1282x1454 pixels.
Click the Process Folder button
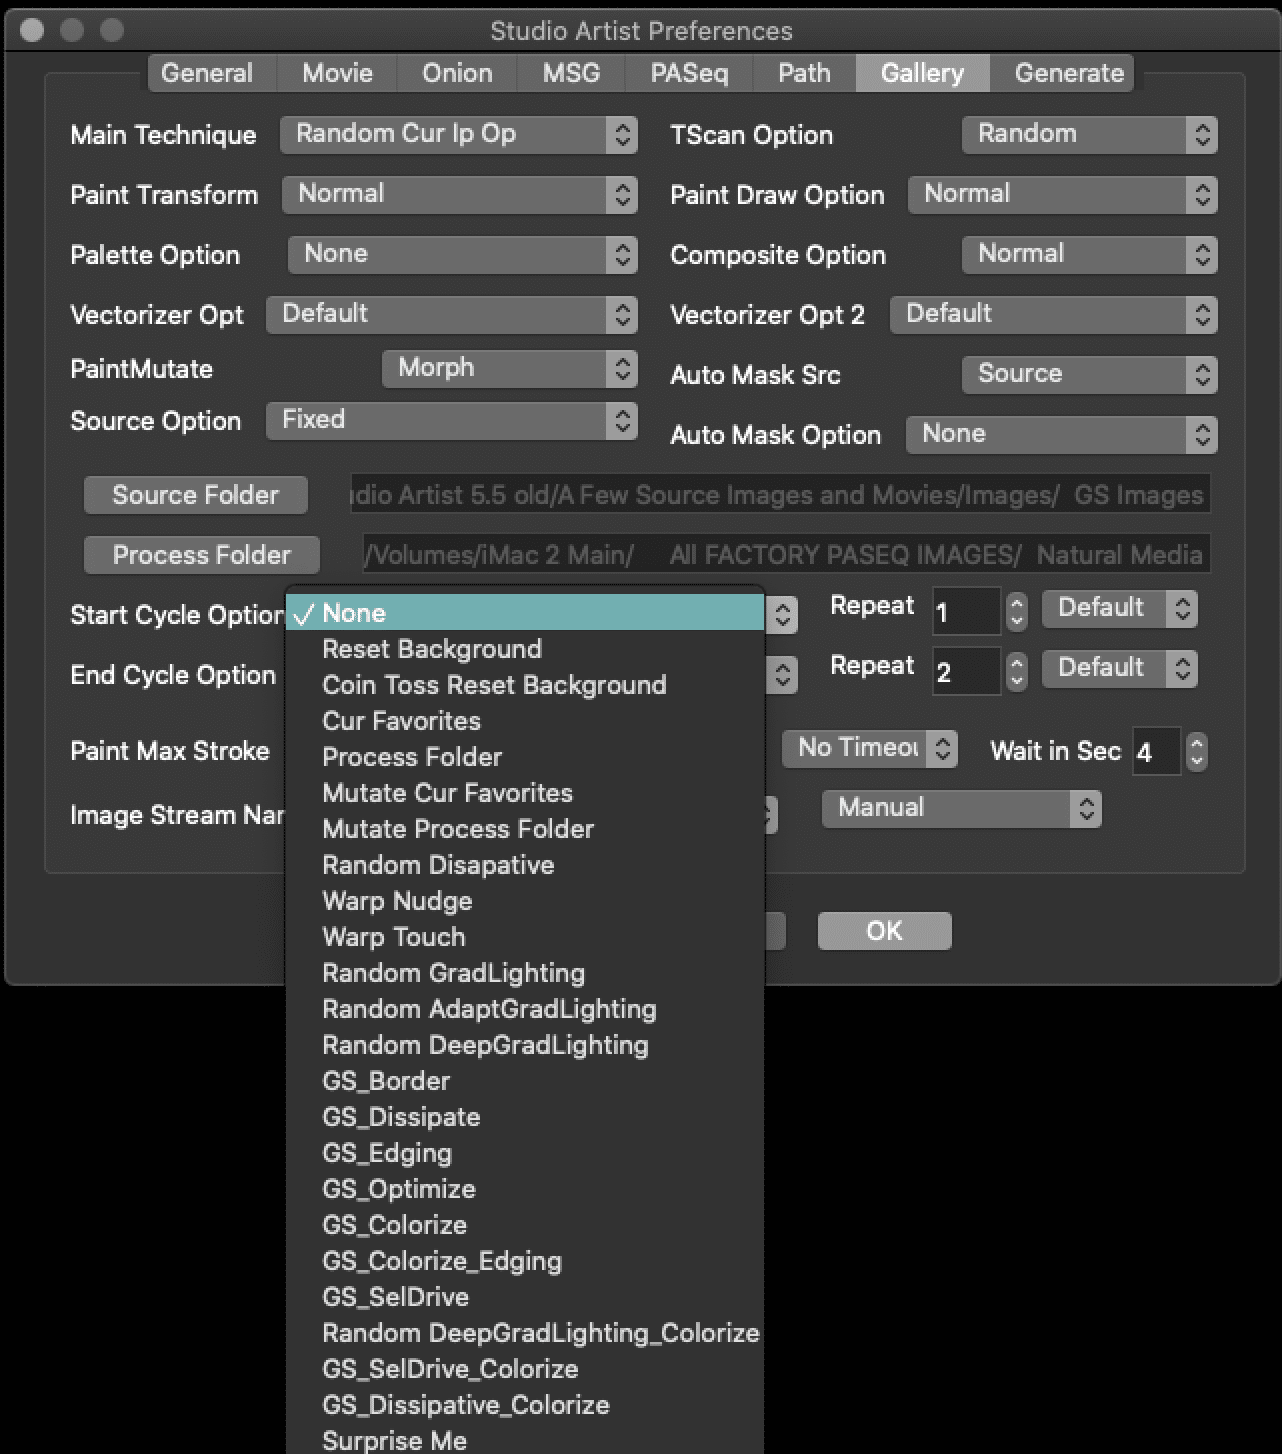(202, 555)
